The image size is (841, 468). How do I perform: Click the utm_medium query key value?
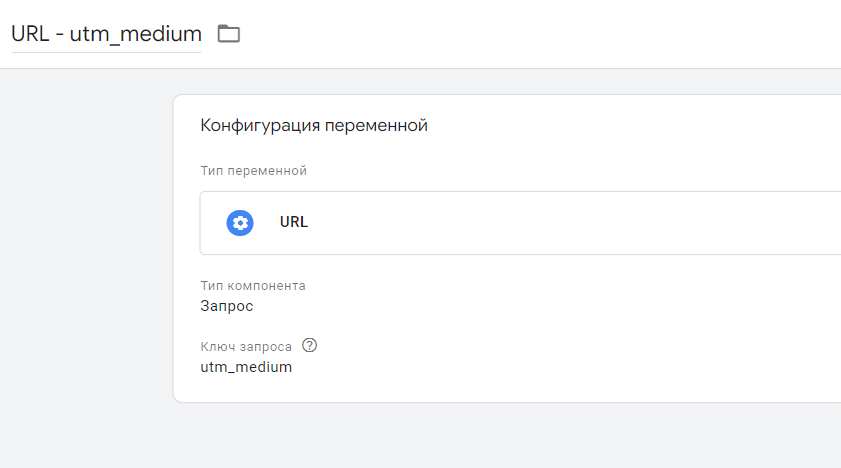coord(246,367)
